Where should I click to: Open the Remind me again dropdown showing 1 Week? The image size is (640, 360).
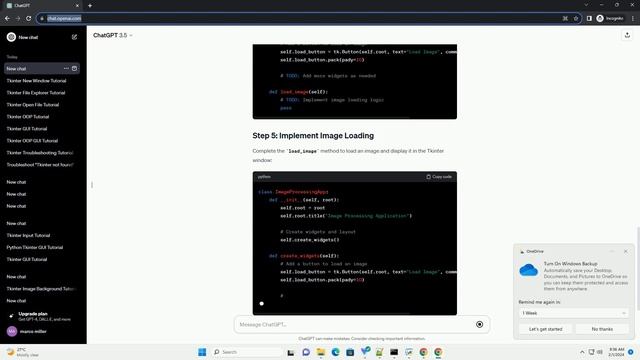(x=573, y=313)
